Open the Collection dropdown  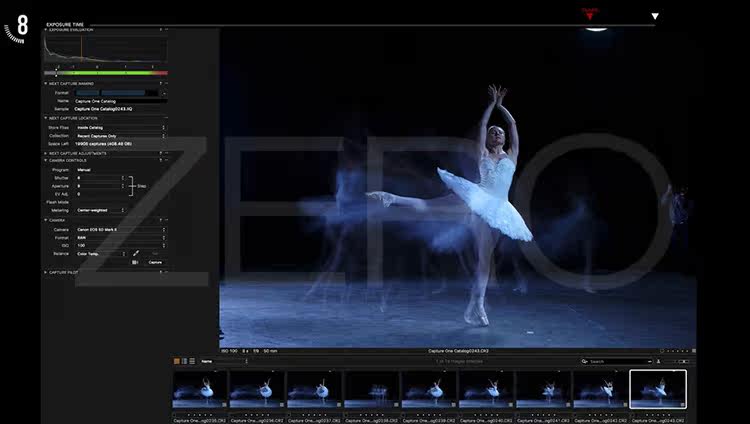pos(121,136)
